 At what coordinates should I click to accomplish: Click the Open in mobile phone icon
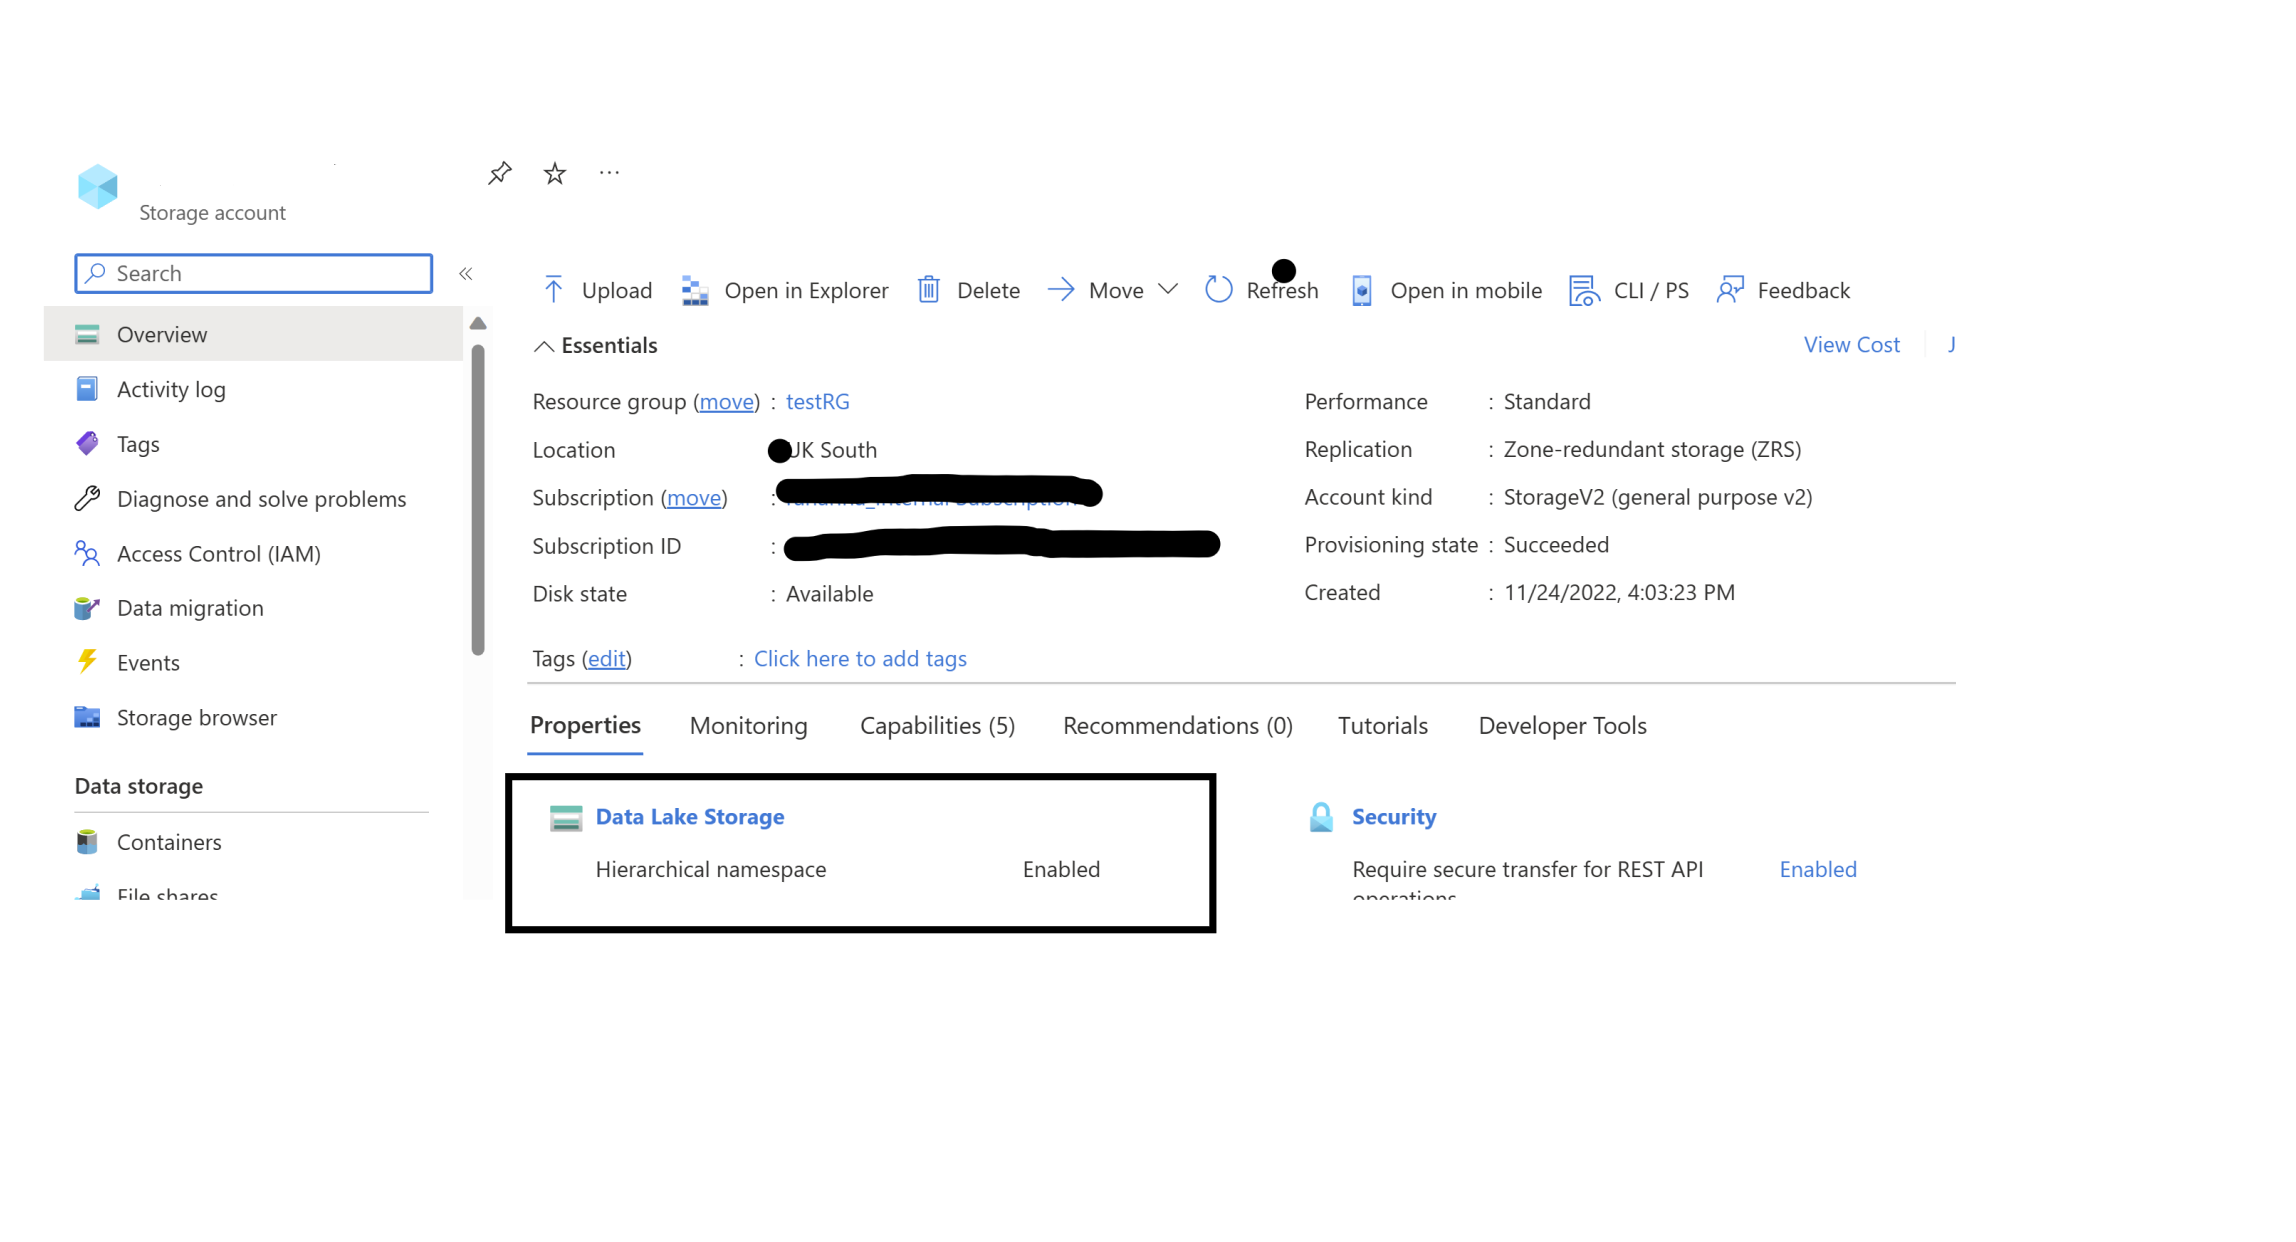coord(1361,290)
